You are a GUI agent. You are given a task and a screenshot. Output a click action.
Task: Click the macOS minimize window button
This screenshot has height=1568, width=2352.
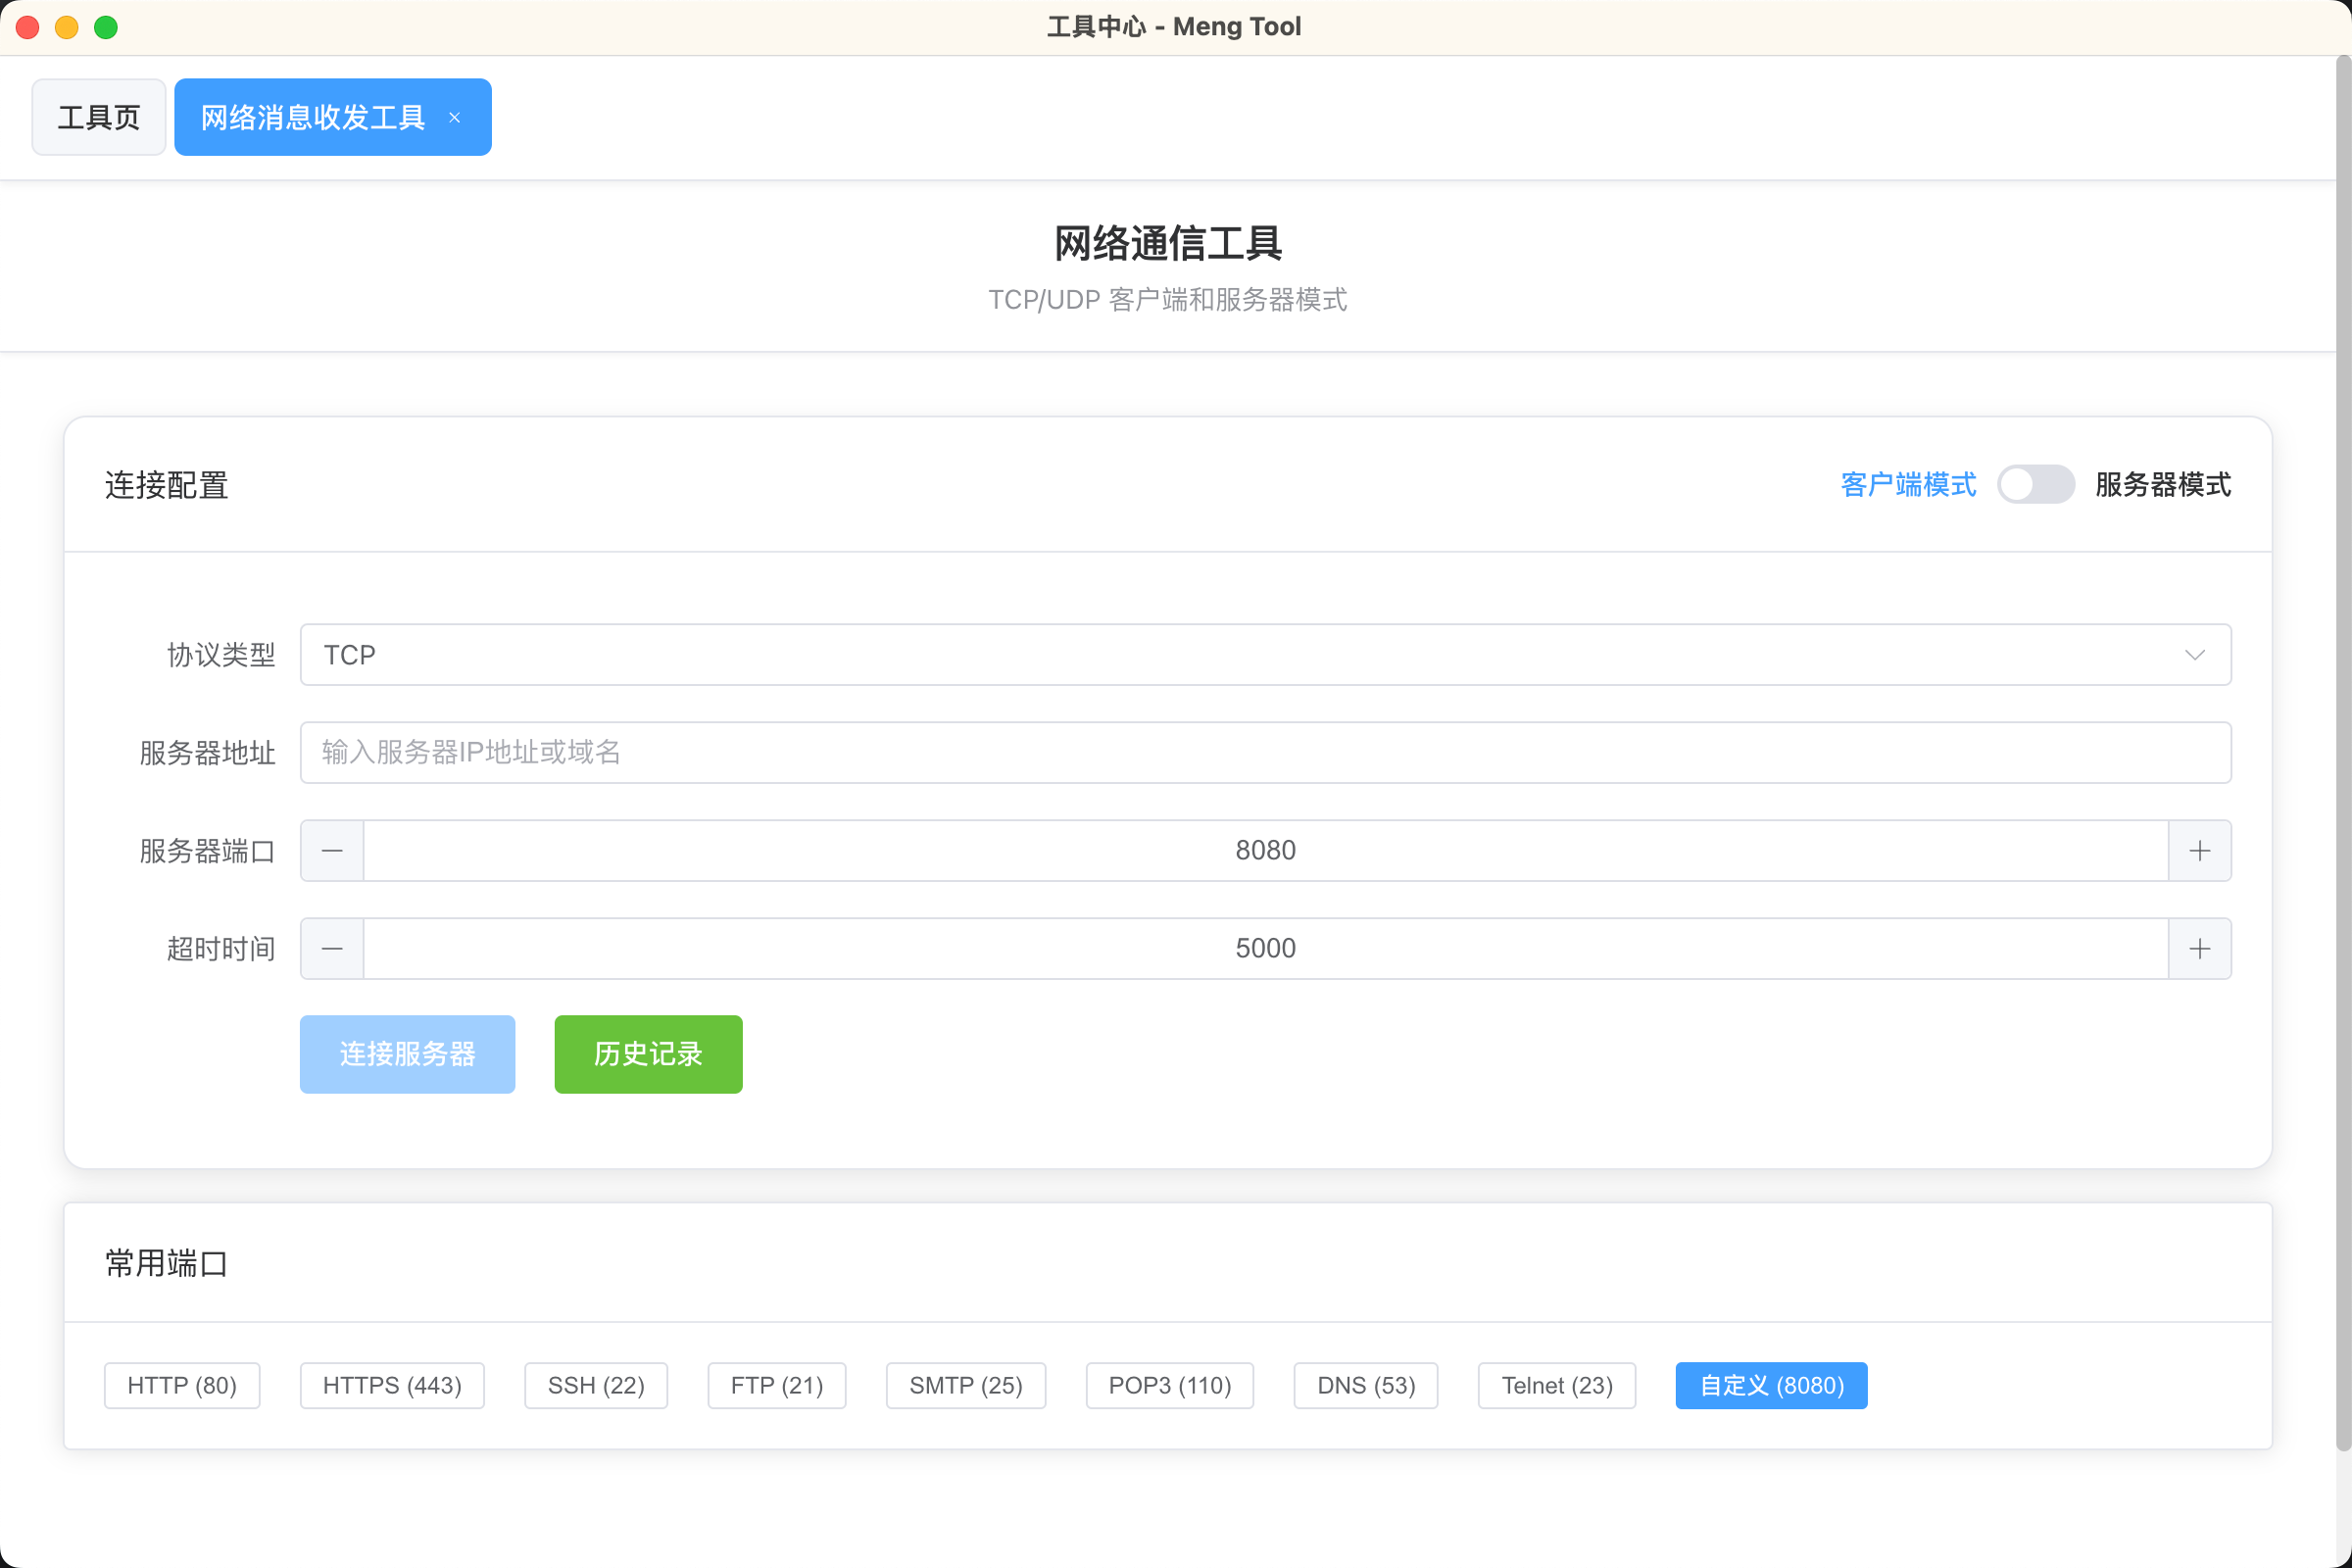(67, 27)
